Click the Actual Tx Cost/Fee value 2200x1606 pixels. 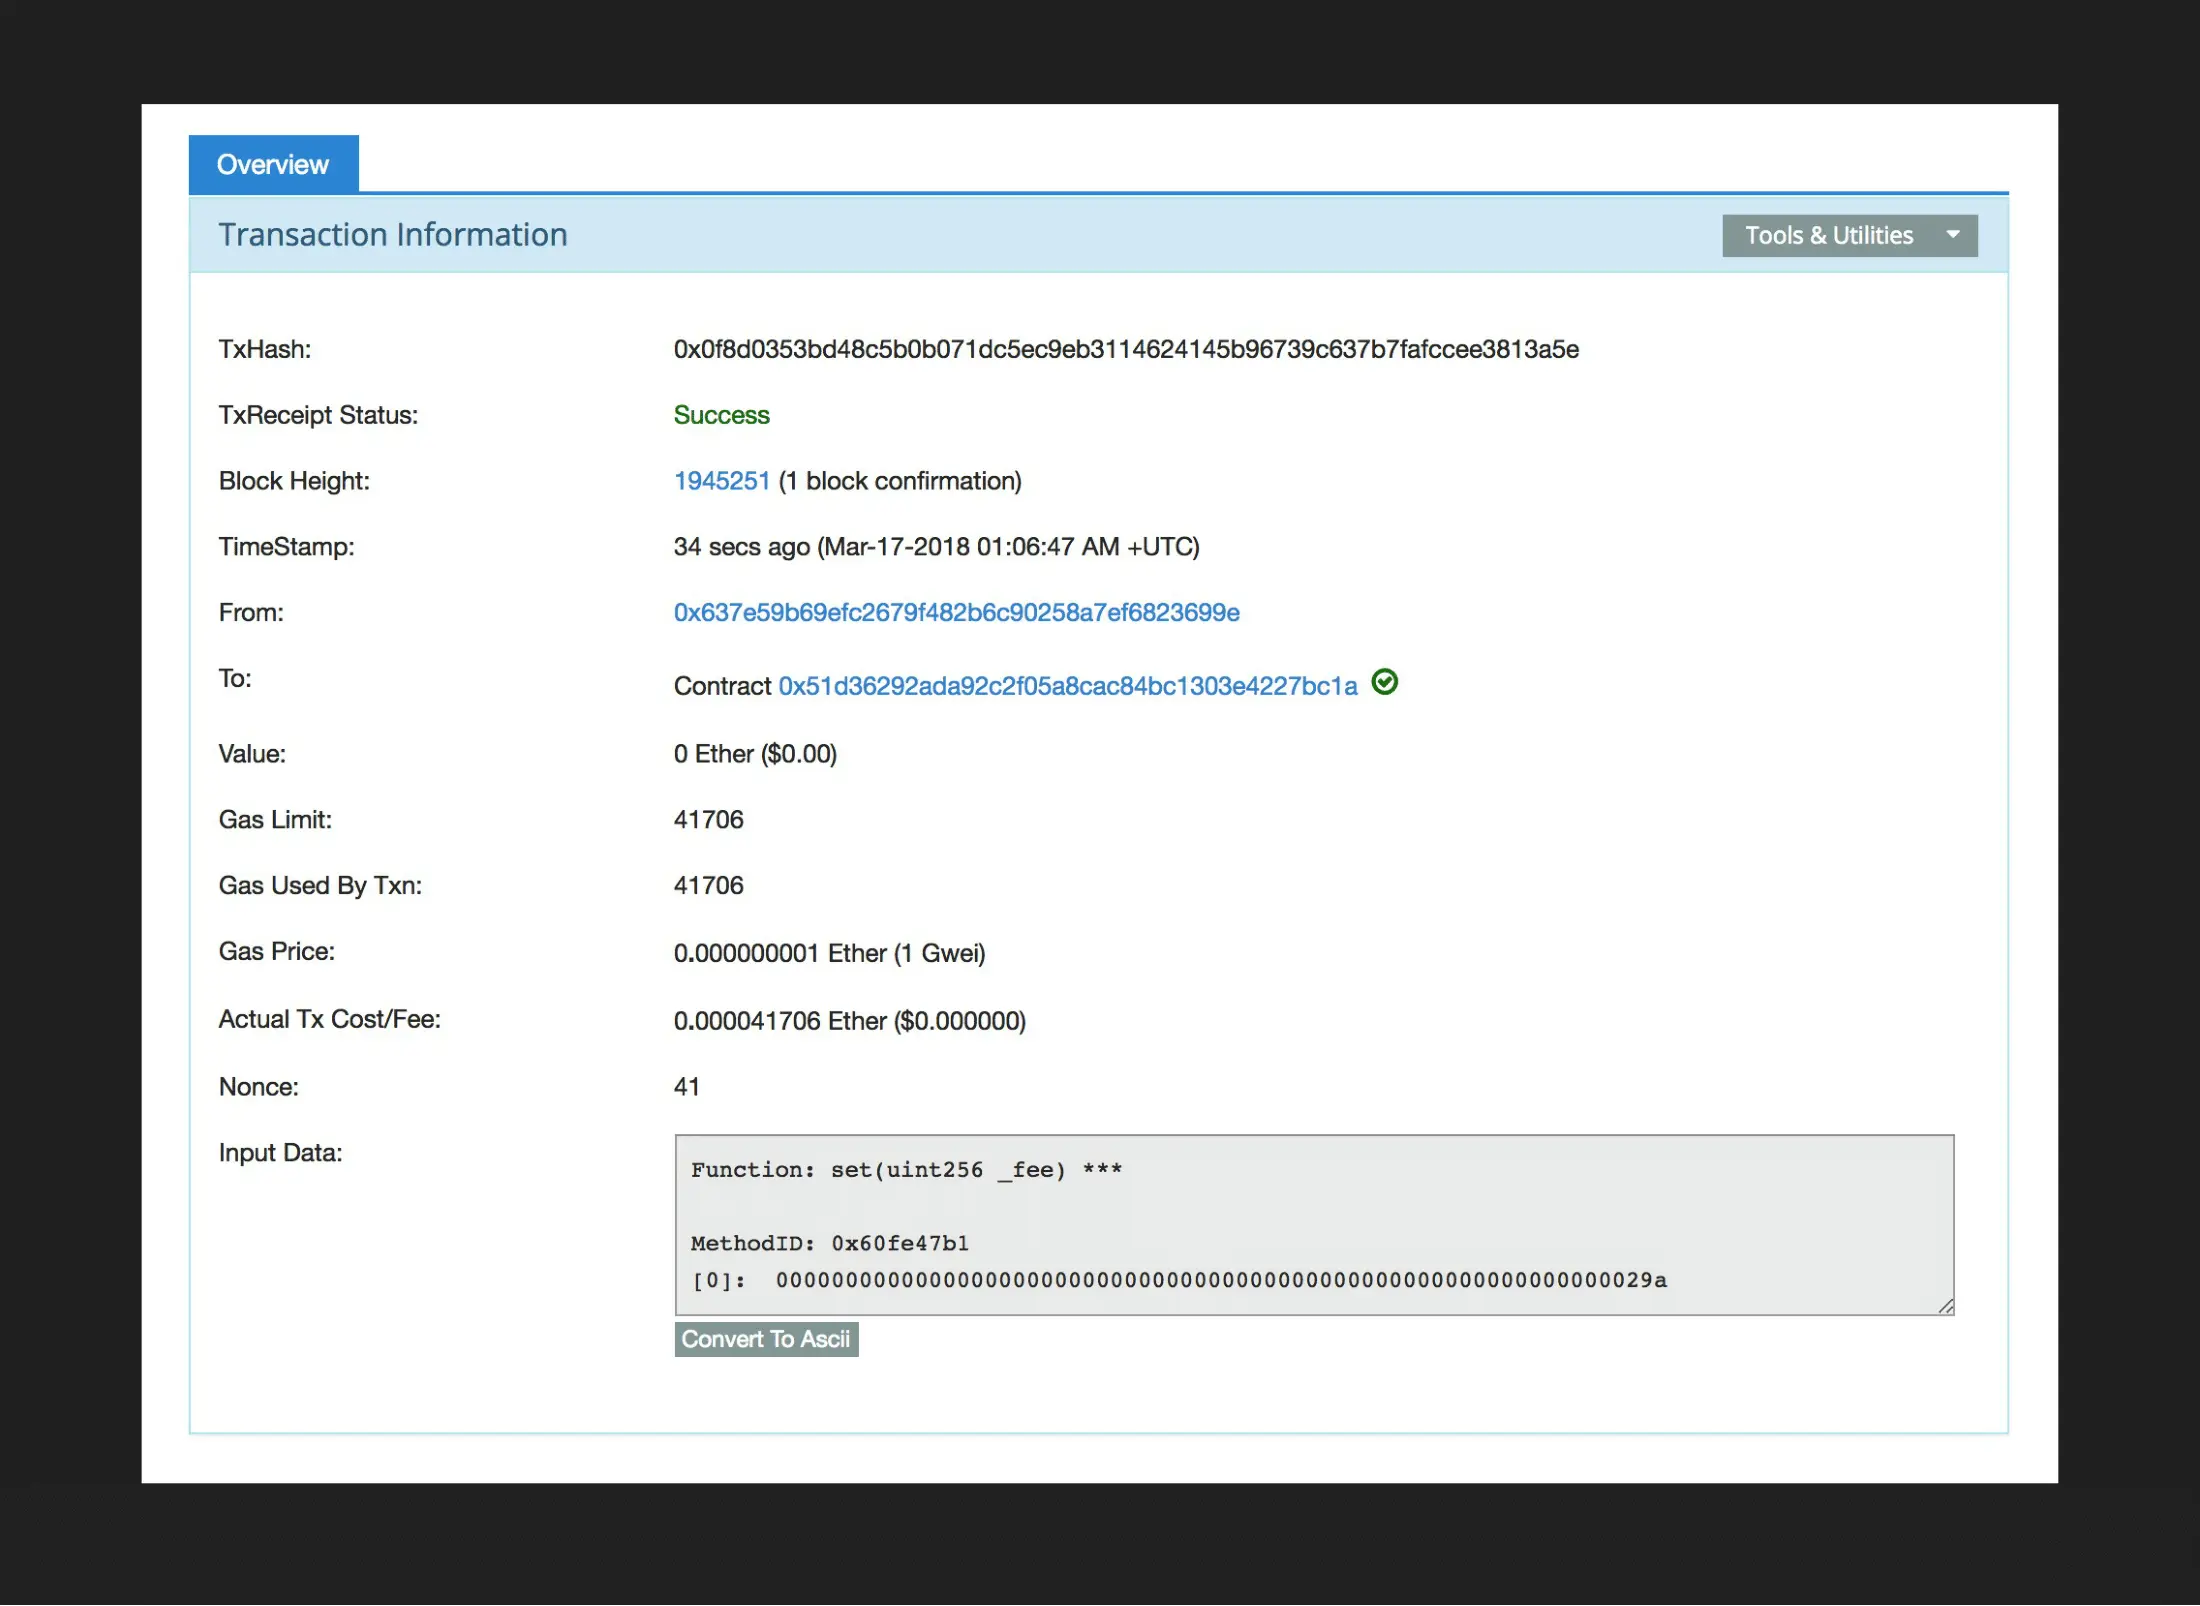[x=849, y=1021]
